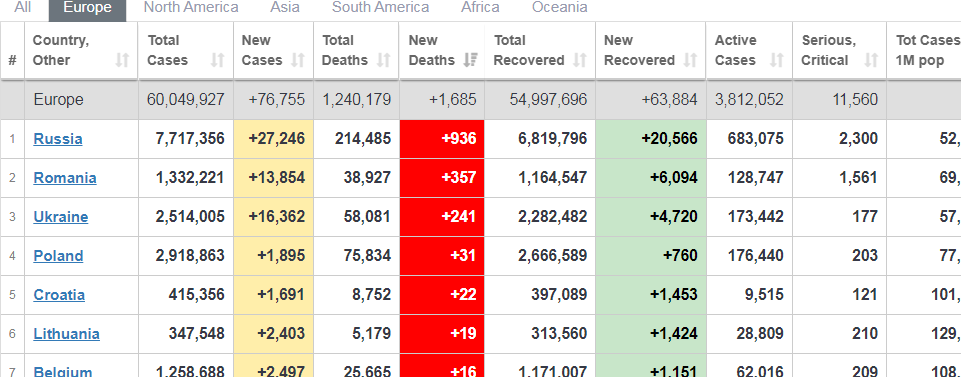Screen dimensions: 961x377
Task: Sort table by Active Cases arrows
Action: (x=777, y=60)
